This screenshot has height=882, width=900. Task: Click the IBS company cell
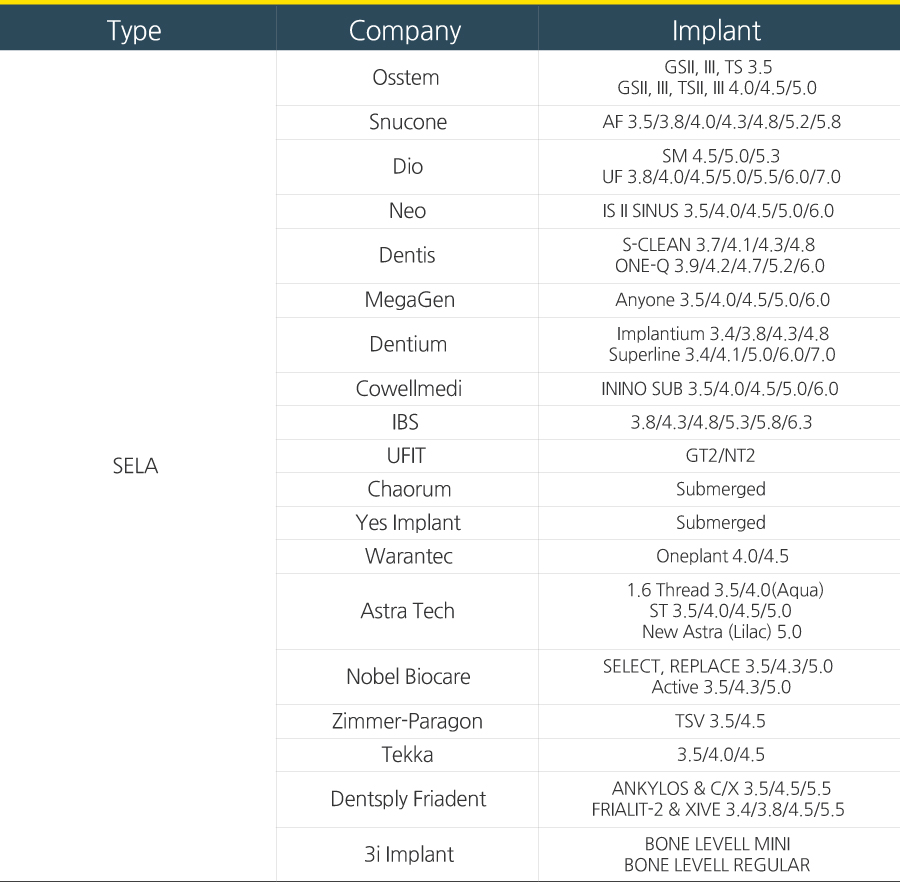(405, 422)
